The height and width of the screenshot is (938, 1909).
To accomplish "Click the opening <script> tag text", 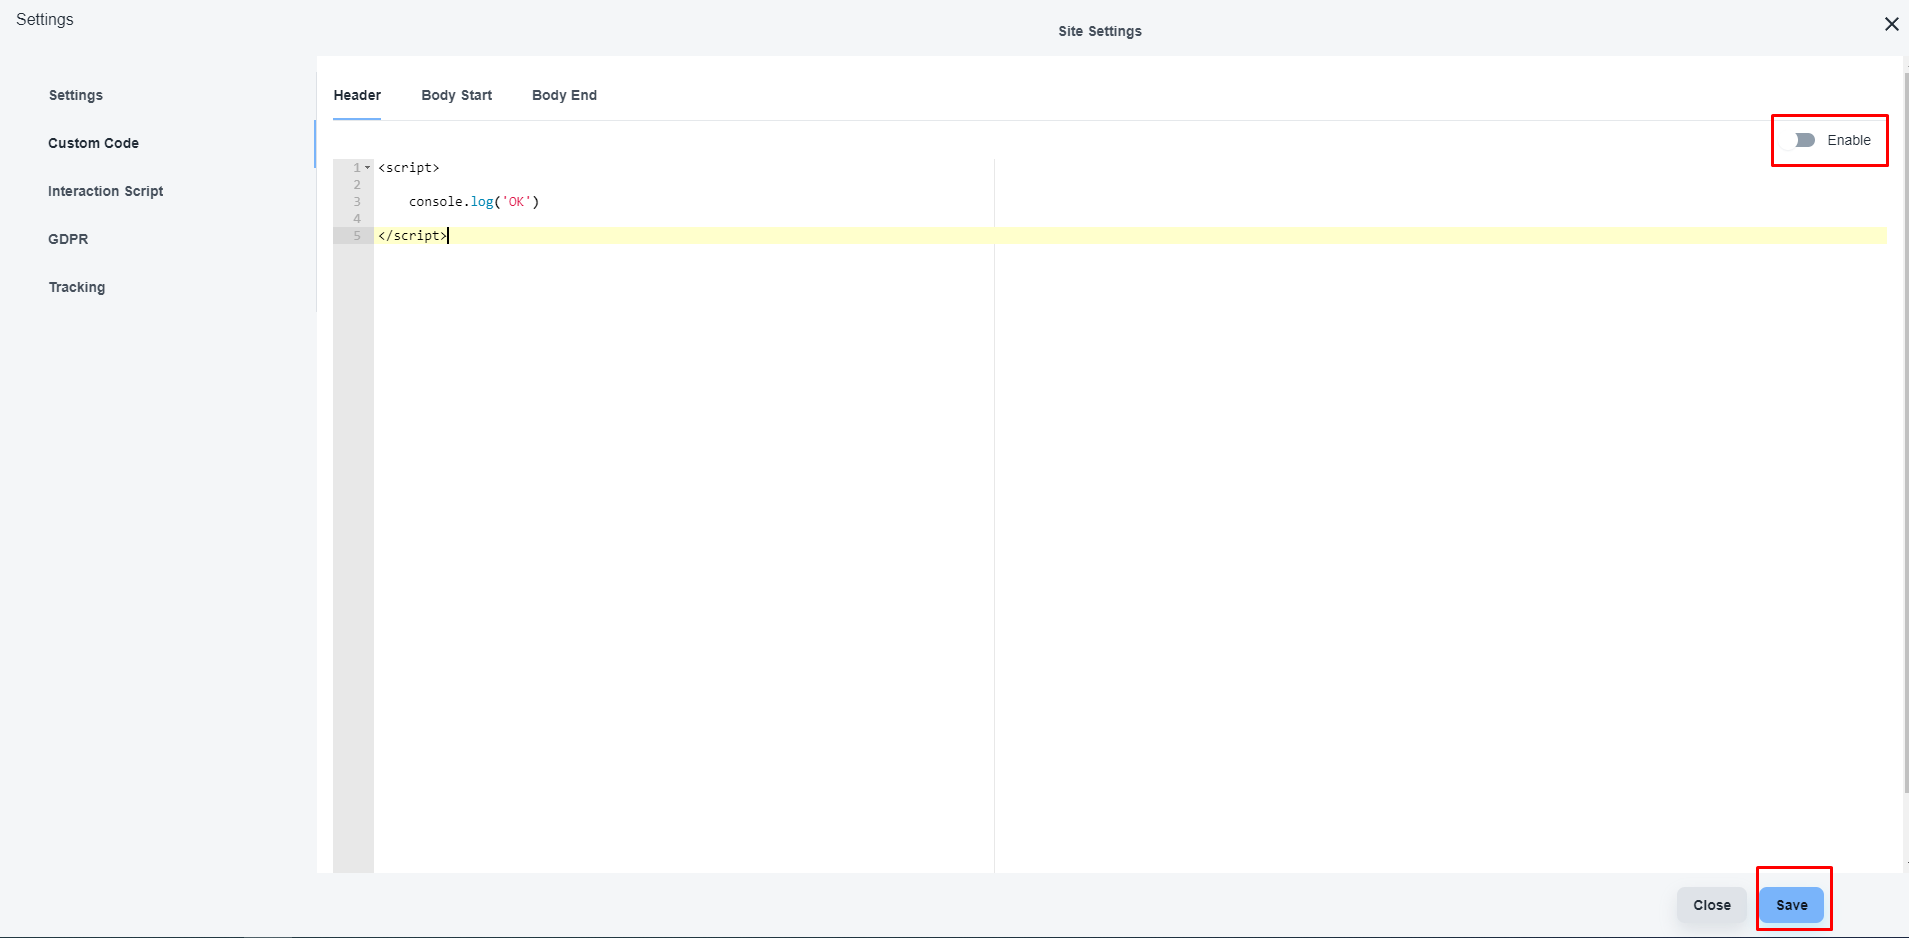I will (408, 168).
